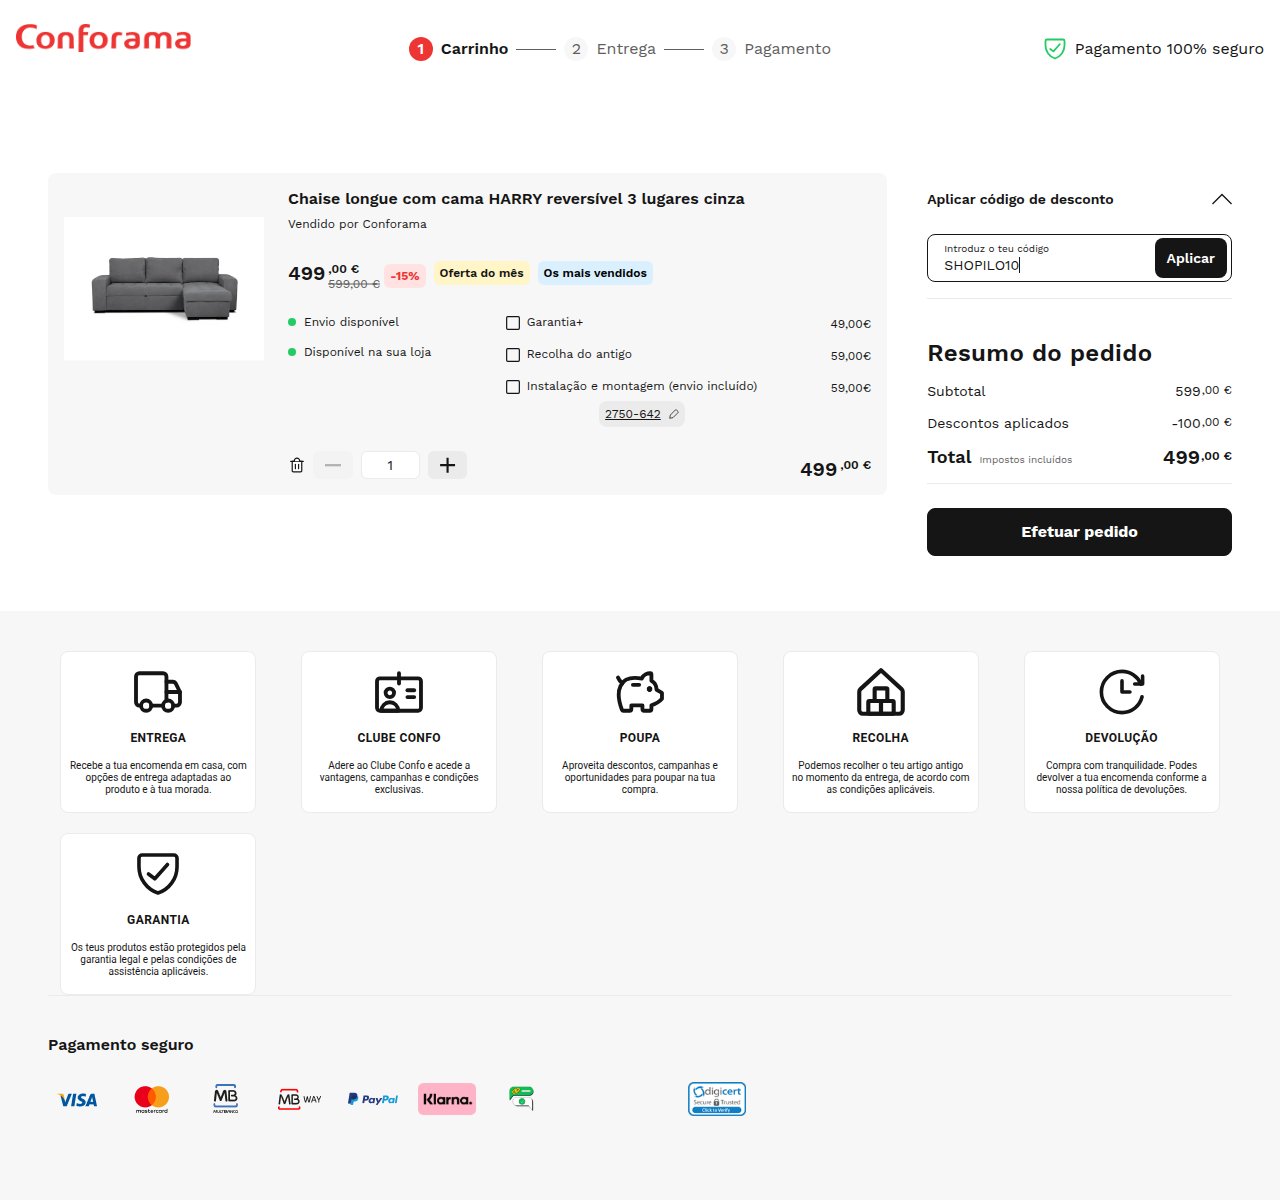The height and width of the screenshot is (1200, 1280).
Task: Click the Pagamento 100% seguro text
Action: (x=1169, y=49)
